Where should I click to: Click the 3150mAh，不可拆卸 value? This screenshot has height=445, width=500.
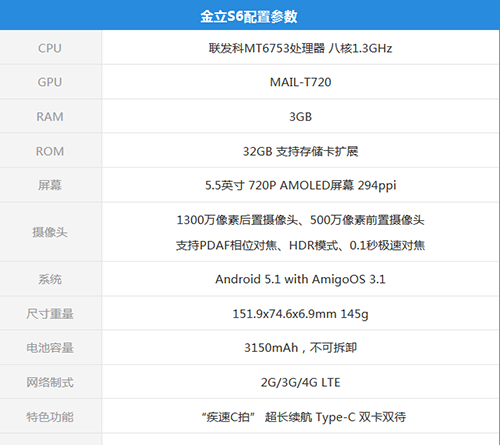(300, 348)
